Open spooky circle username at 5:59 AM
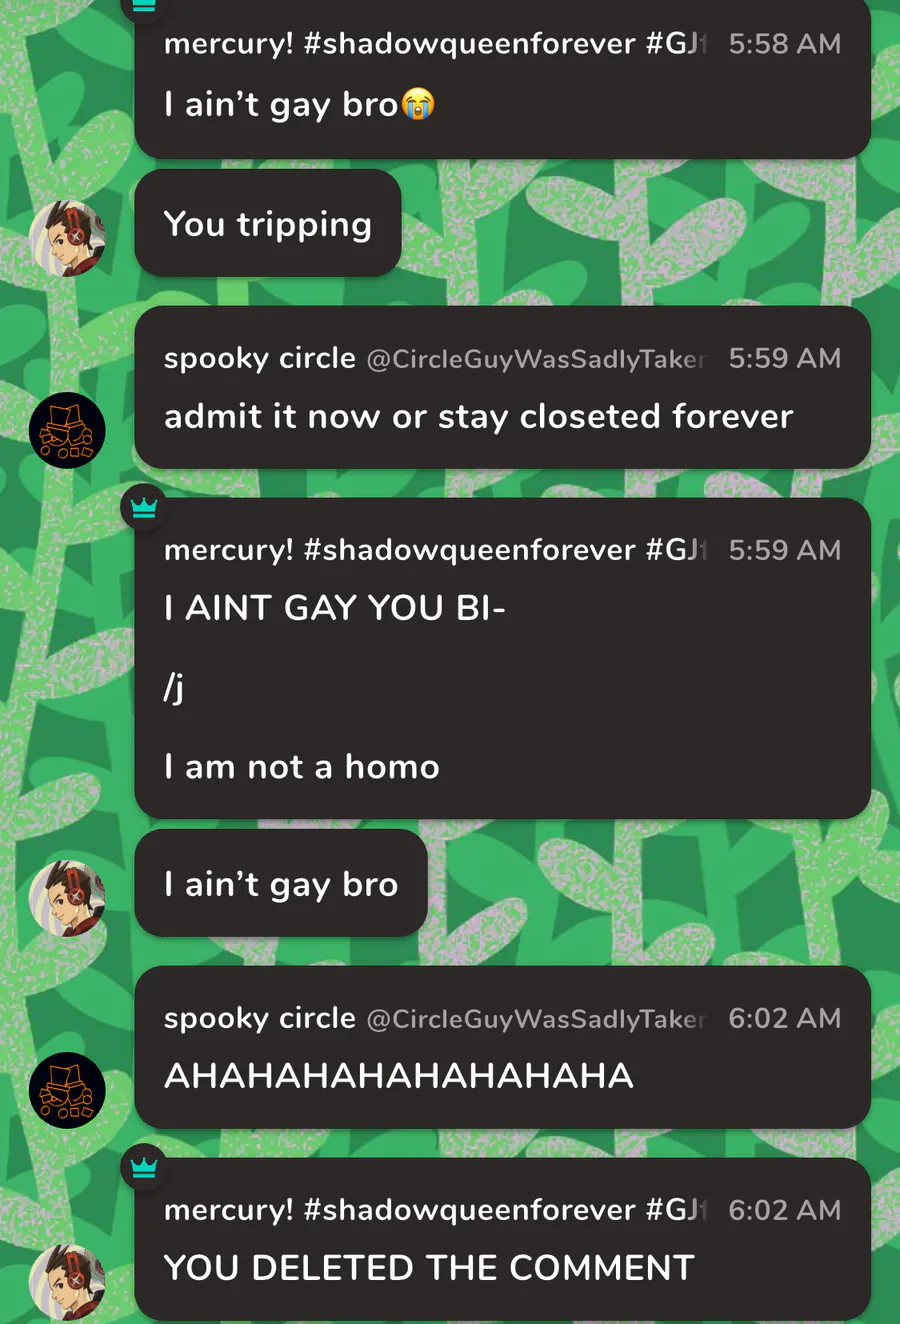This screenshot has width=900, height=1324. (x=260, y=358)
